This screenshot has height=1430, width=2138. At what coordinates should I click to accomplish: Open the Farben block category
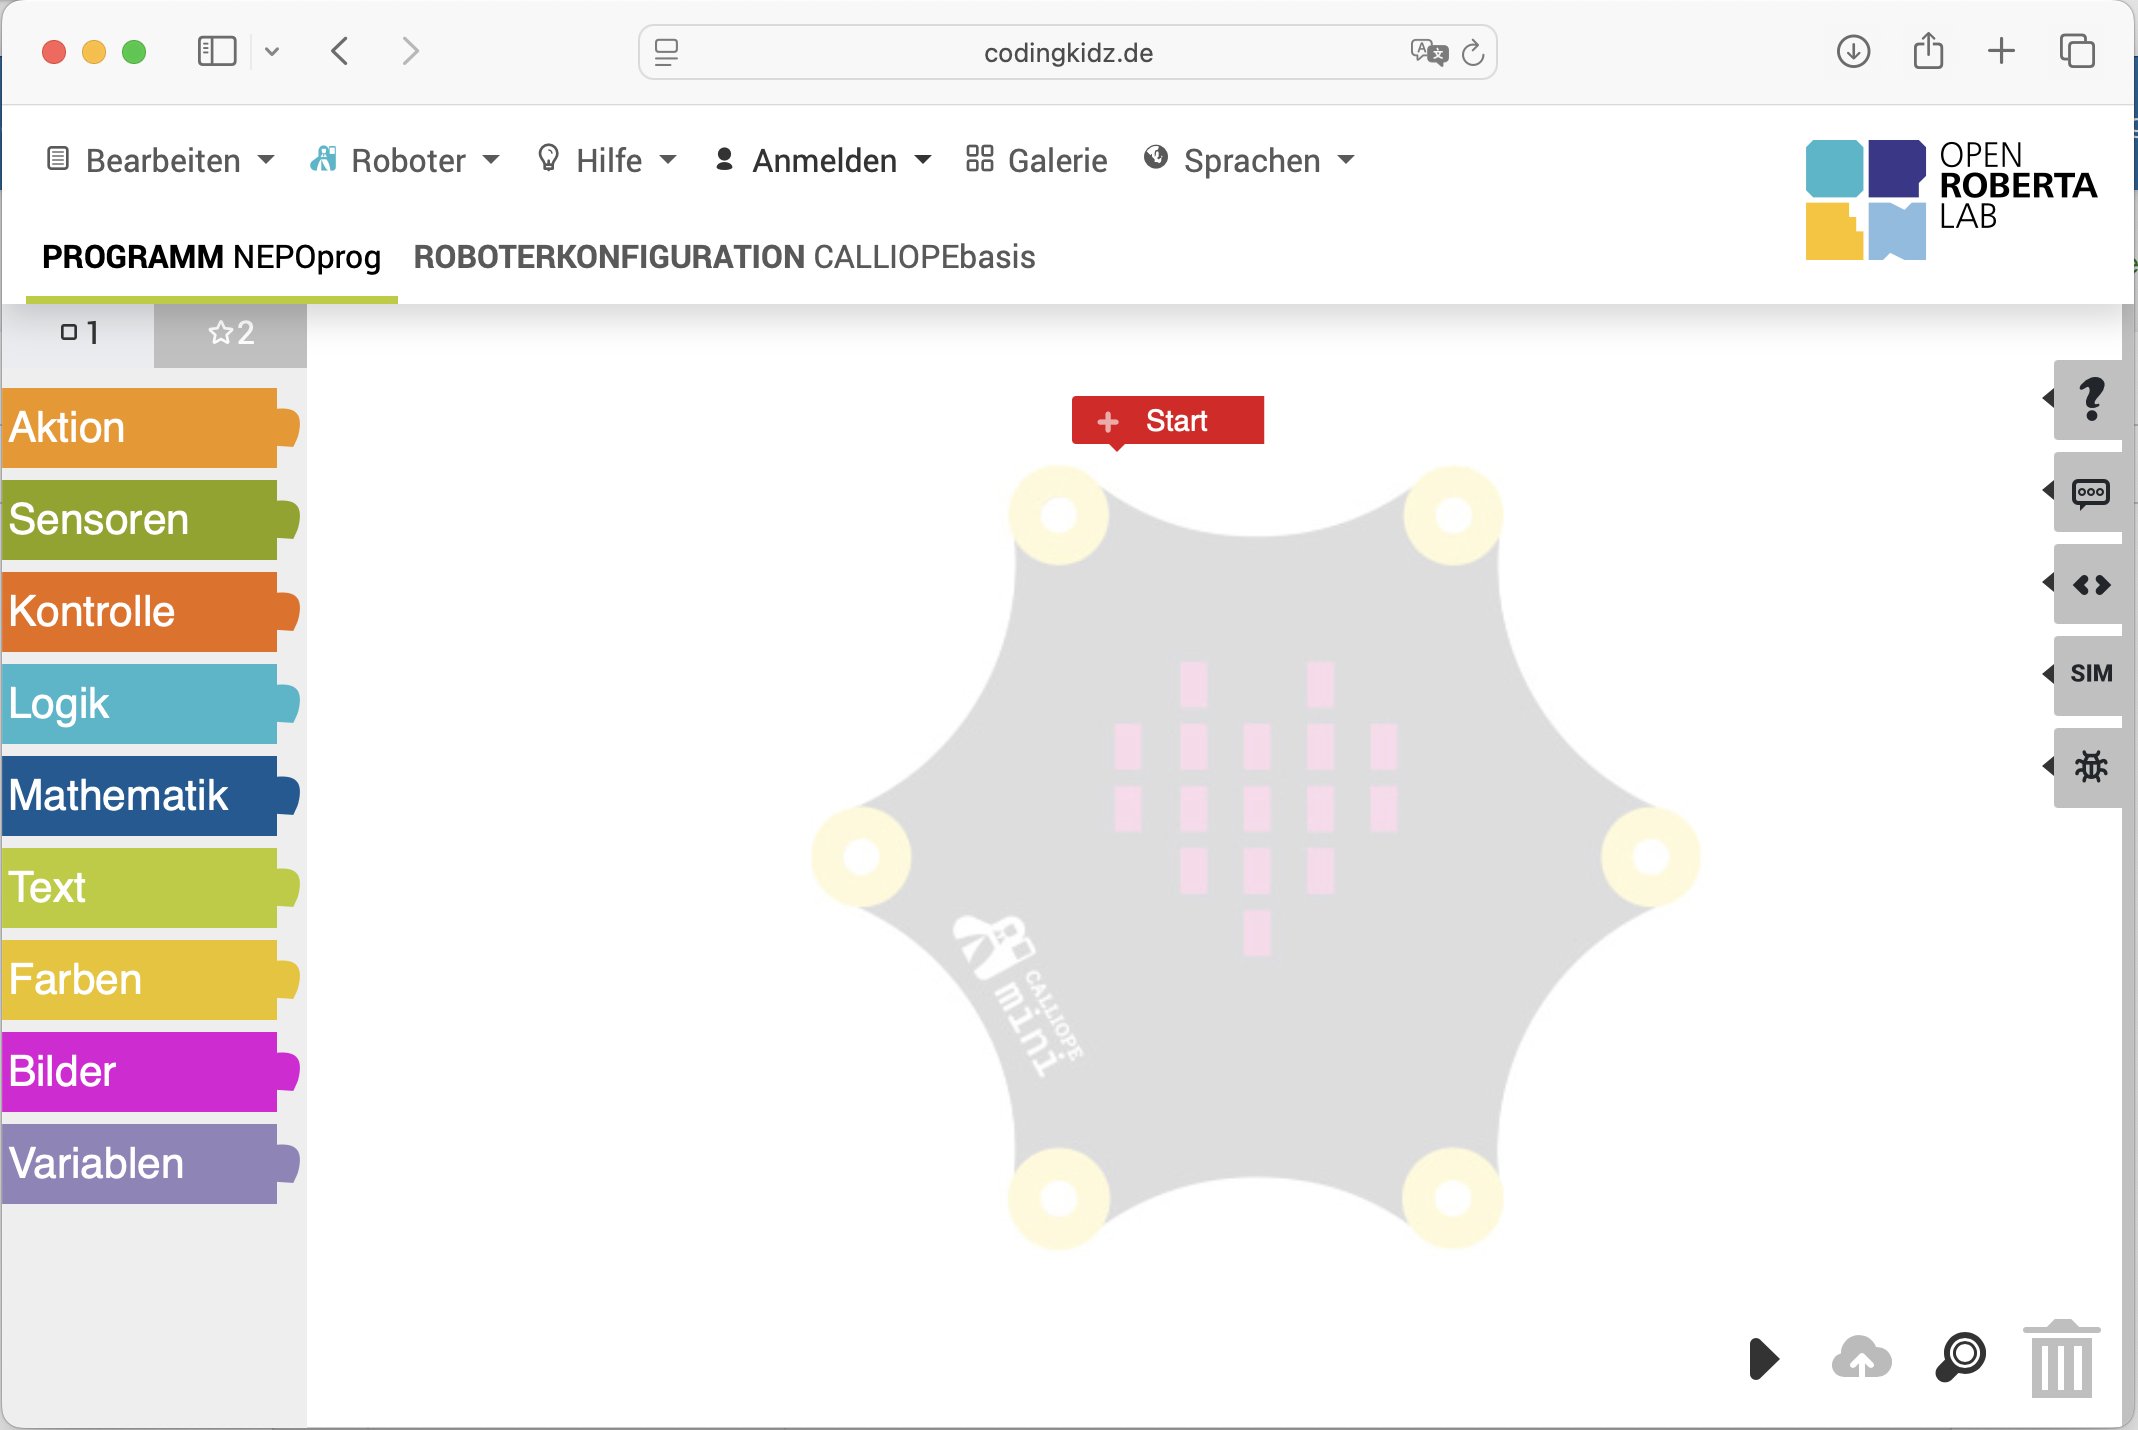[150, 980]
